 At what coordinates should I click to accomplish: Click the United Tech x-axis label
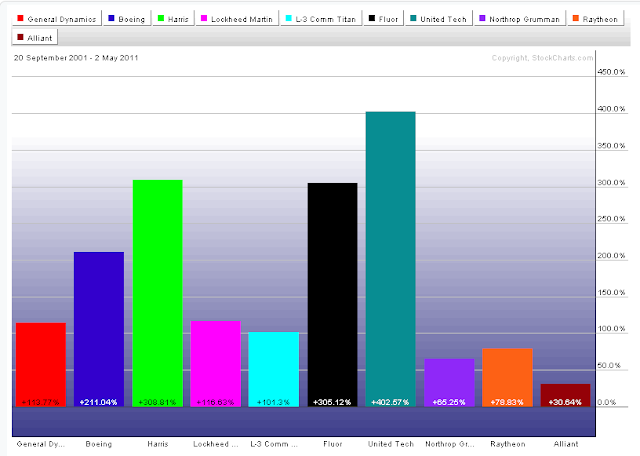tap(391, 444)
